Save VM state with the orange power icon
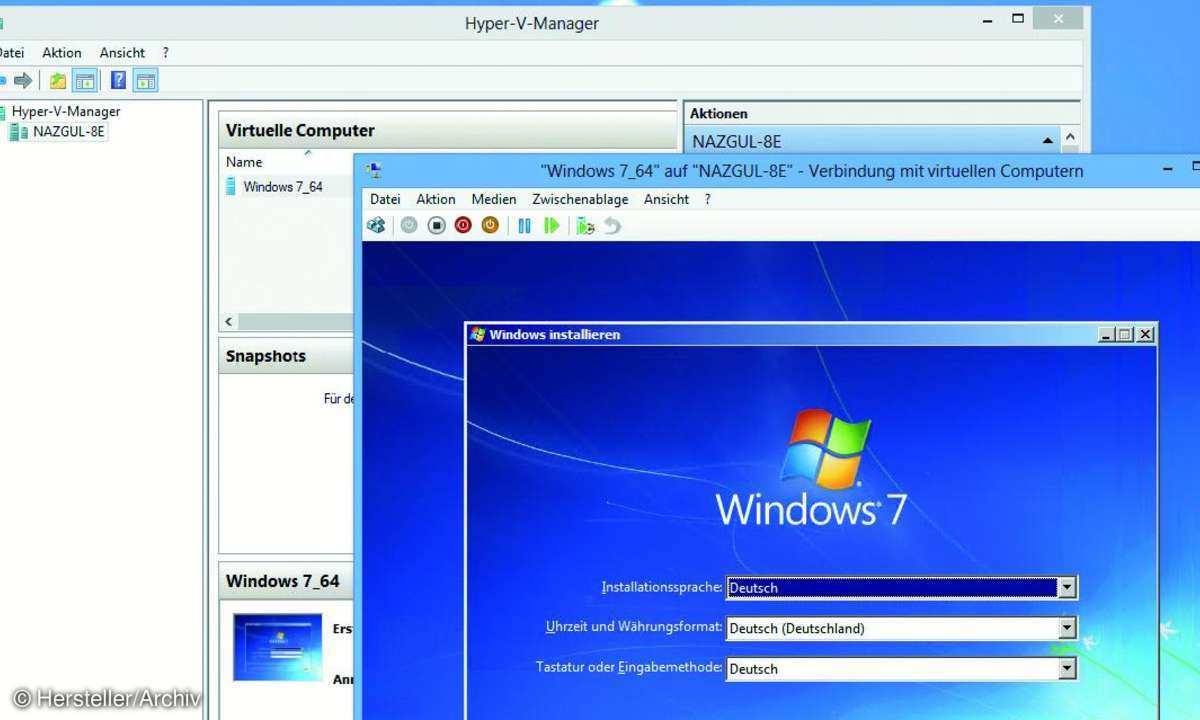The image size is (1200, 720). [490, 226]
